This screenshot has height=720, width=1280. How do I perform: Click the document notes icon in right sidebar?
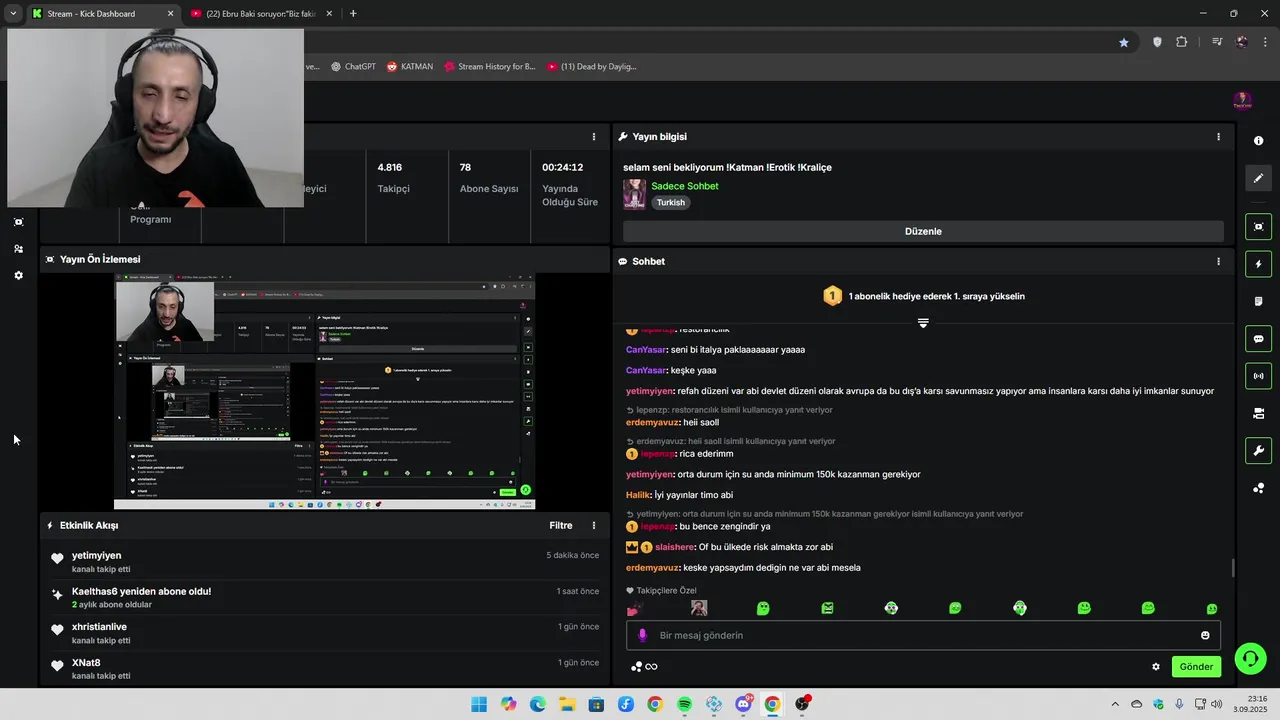pos(1258,301)
